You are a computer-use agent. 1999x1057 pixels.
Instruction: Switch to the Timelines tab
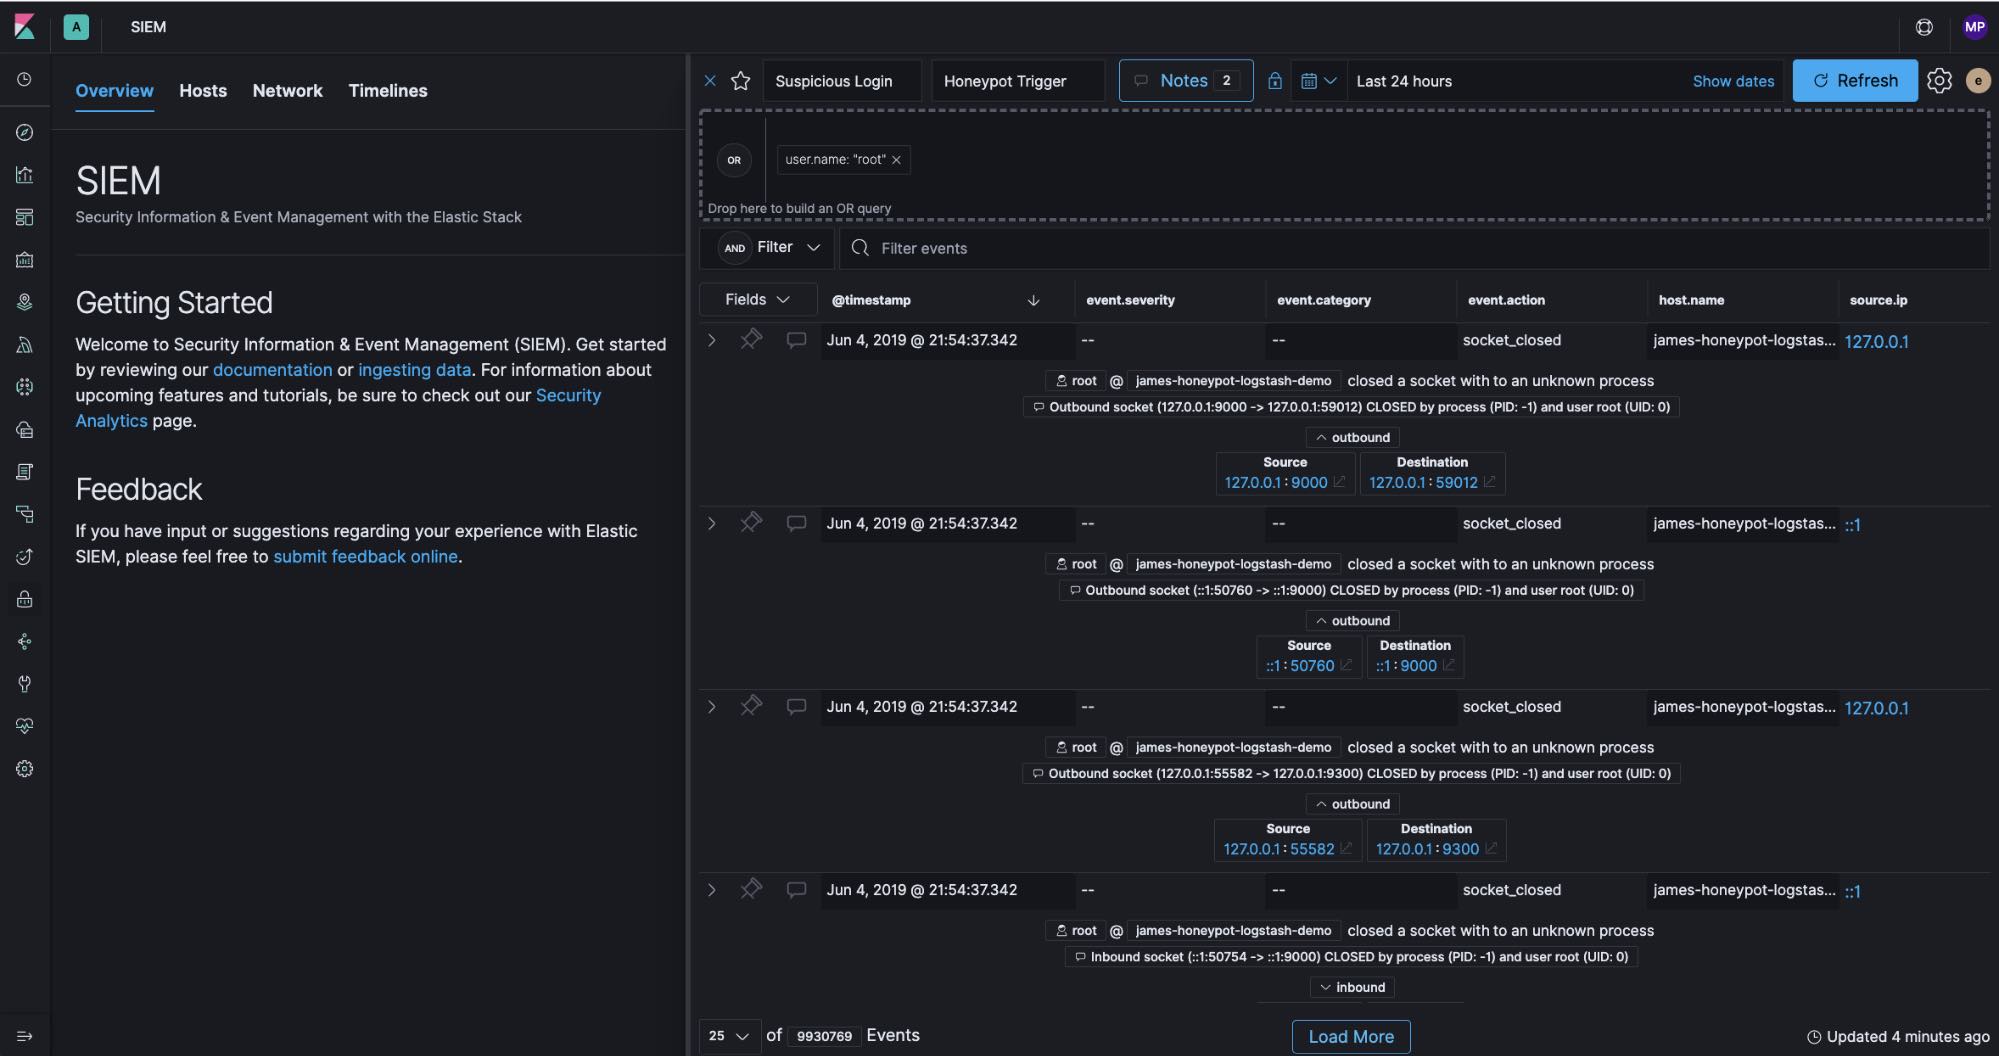pyautogui.click(x=388, y=91)
